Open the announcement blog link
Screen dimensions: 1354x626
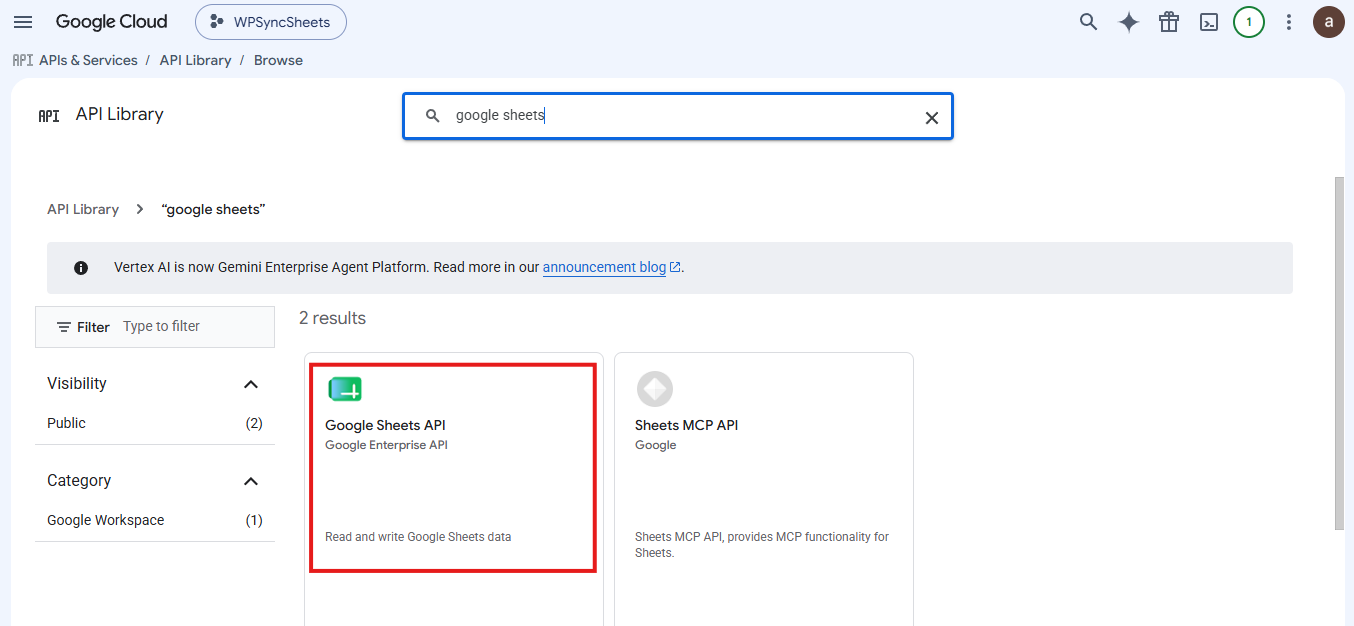click(x=604, y=267)
